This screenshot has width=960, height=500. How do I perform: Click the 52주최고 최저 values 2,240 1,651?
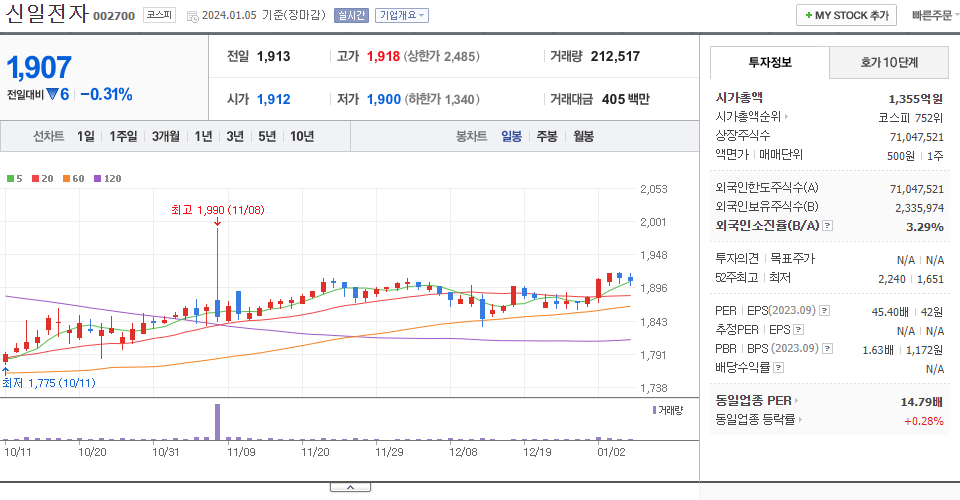(x=911, y=279)
